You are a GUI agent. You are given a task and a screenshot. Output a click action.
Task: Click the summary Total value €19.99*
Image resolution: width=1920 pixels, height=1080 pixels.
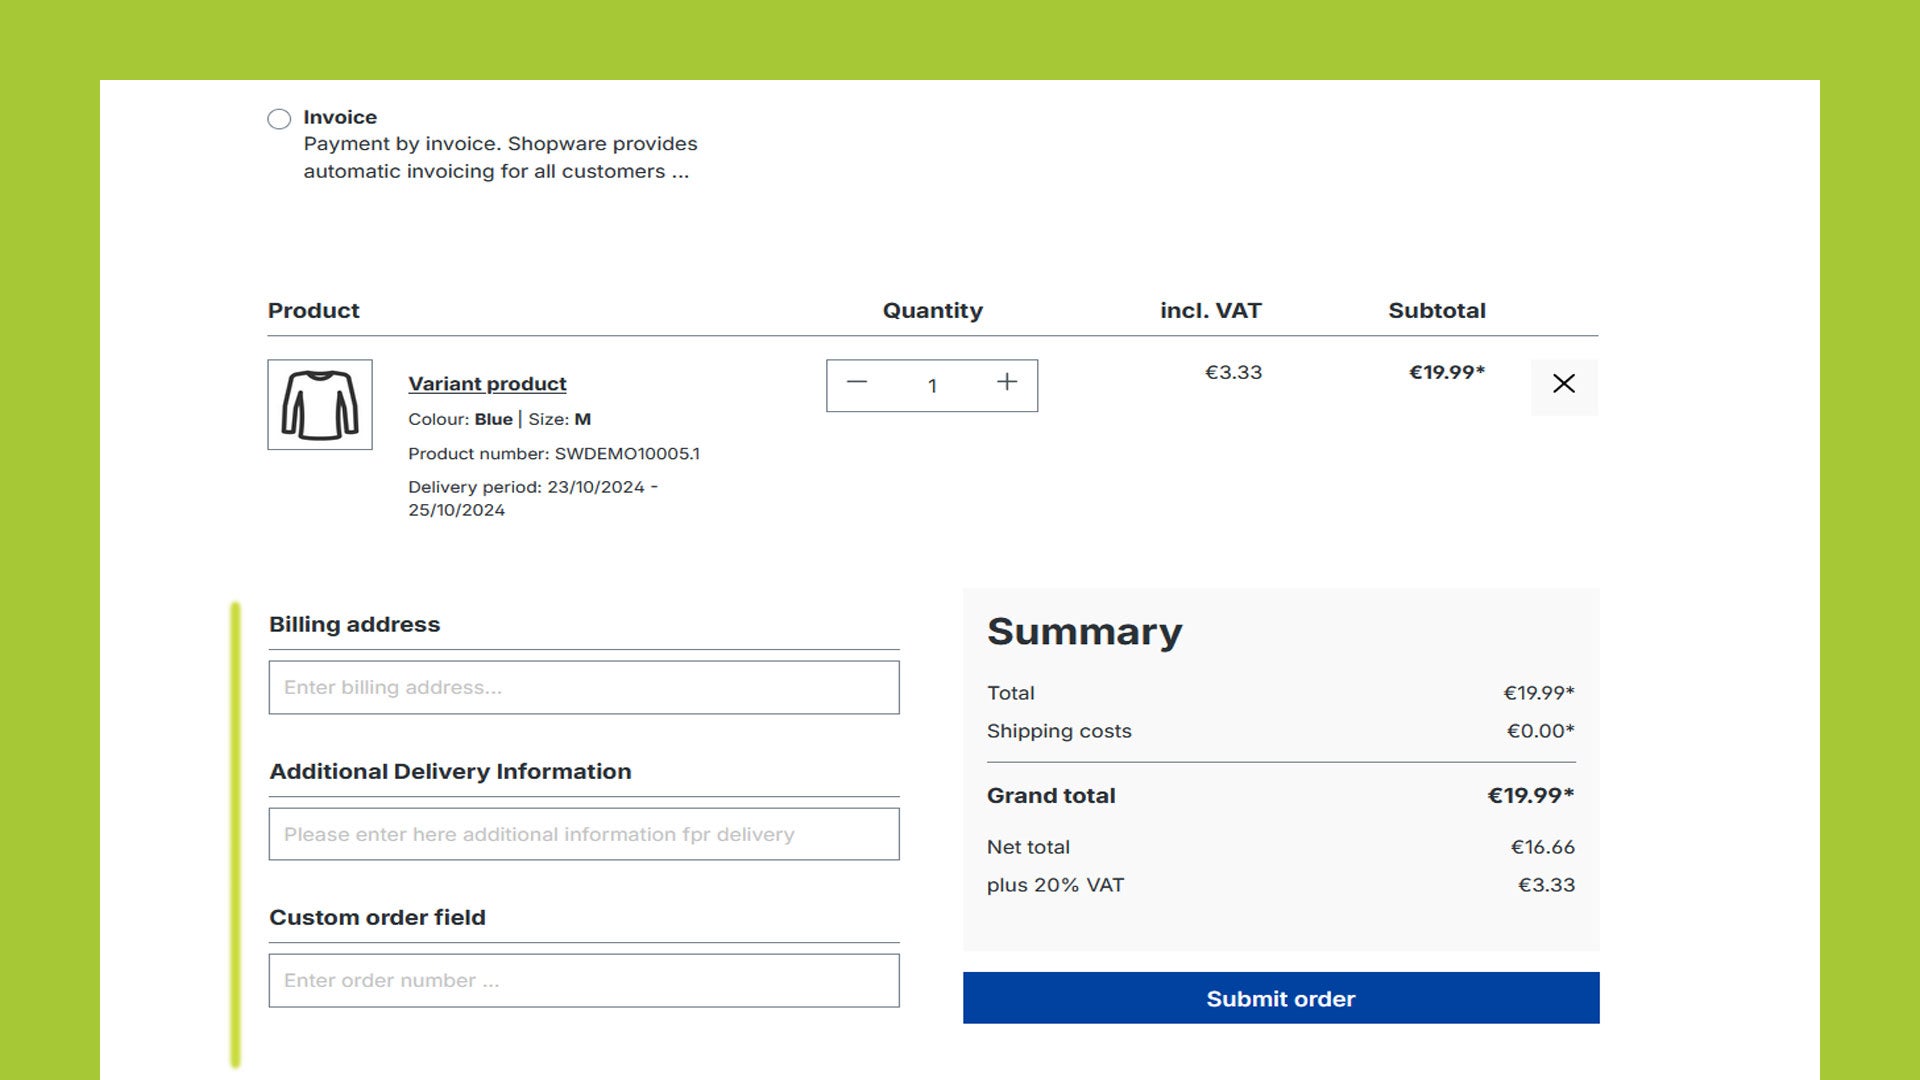(x=1539, y=693)
